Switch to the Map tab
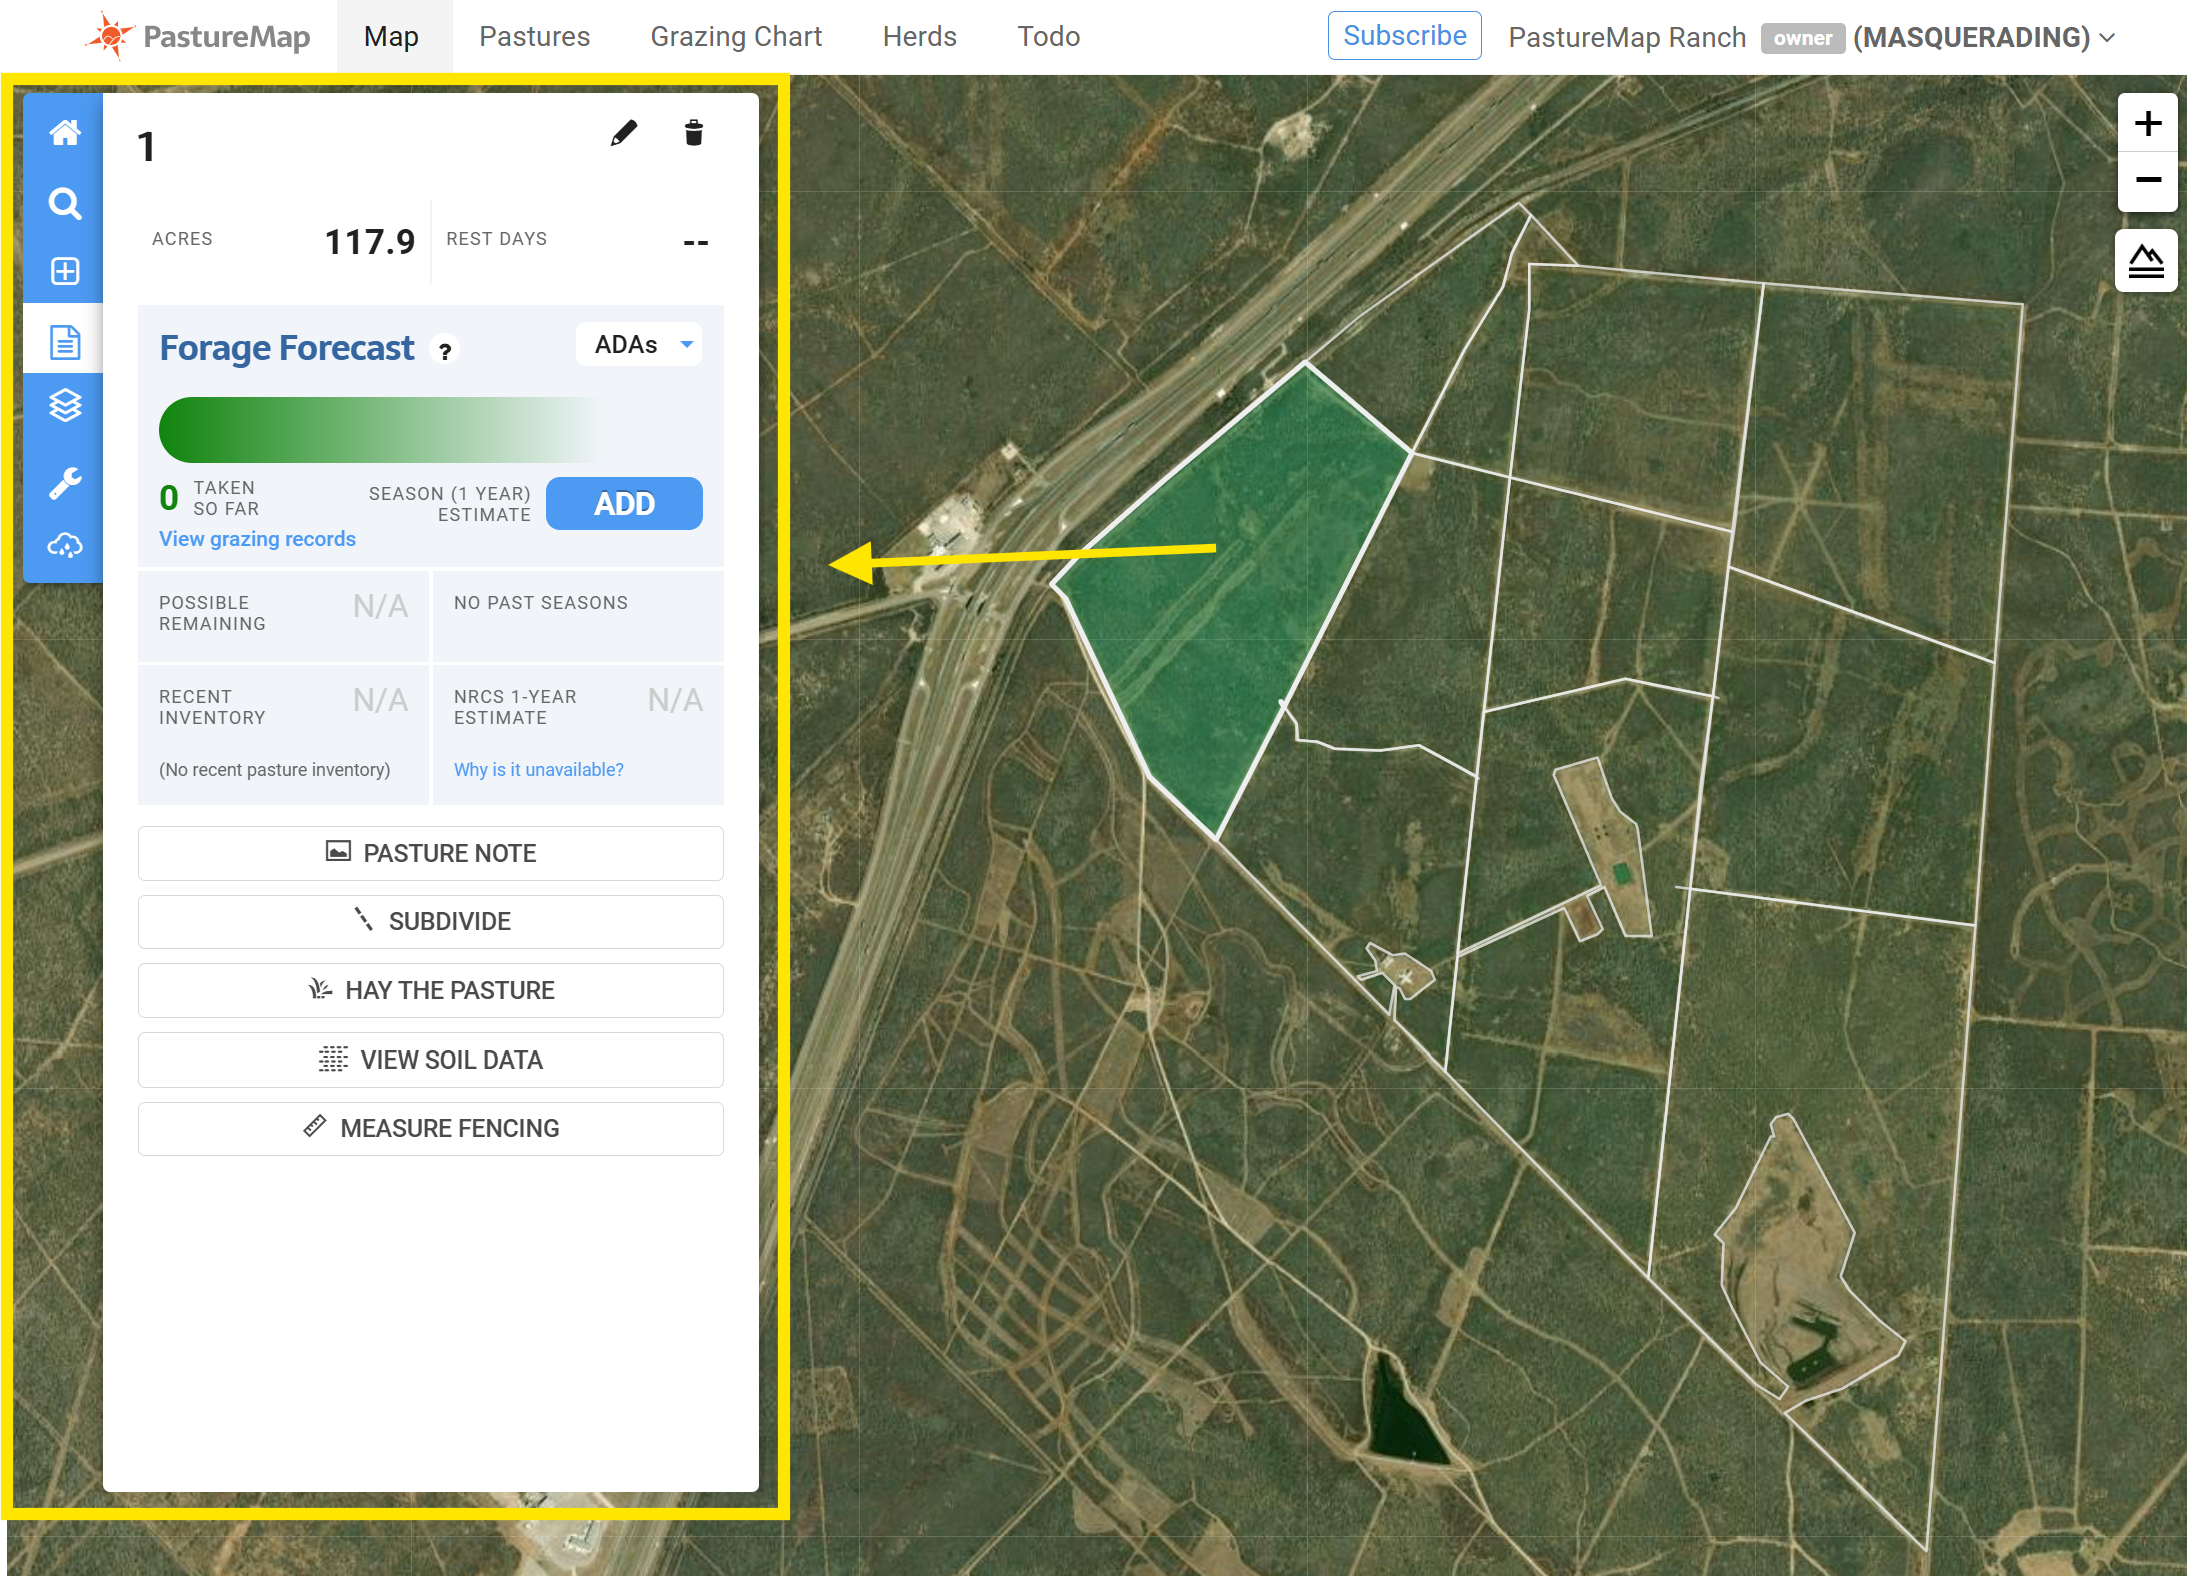Screen dimensions: 2187x1576 [x=391, y=37]
